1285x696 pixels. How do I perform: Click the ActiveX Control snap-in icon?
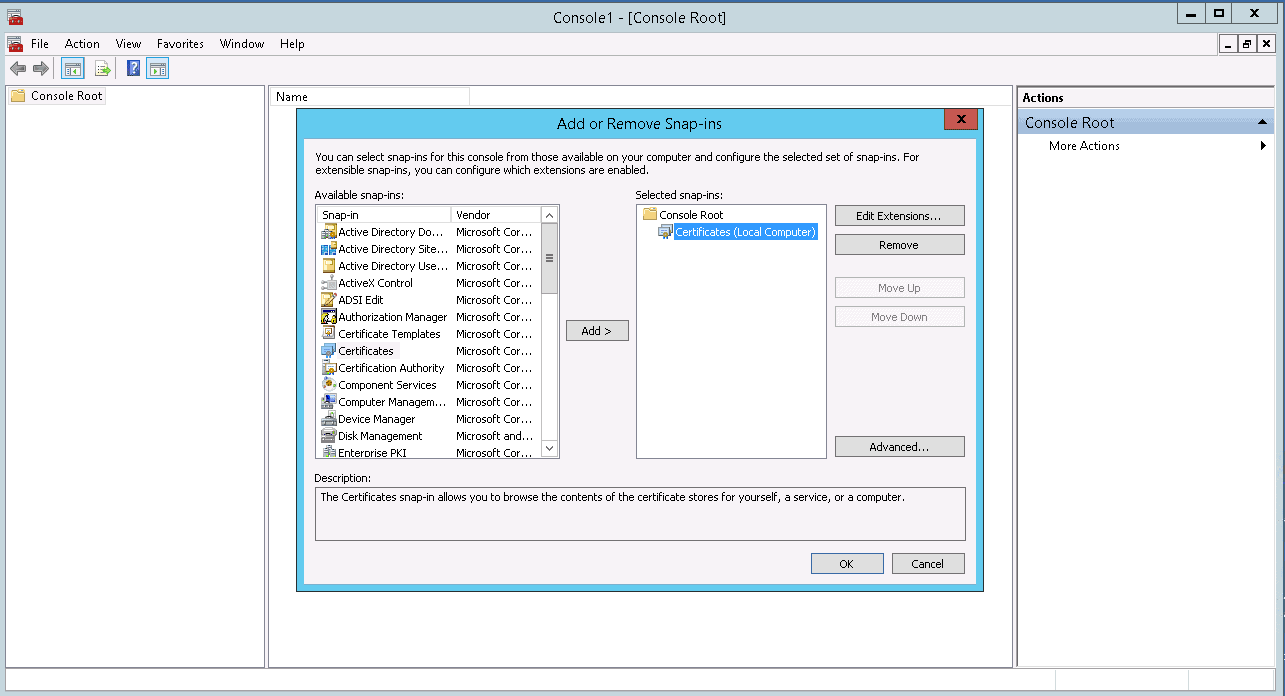[329, 283]
